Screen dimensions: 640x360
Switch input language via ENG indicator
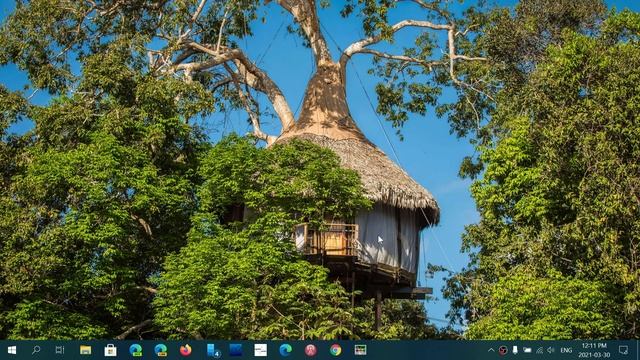[x=566, y=350]
